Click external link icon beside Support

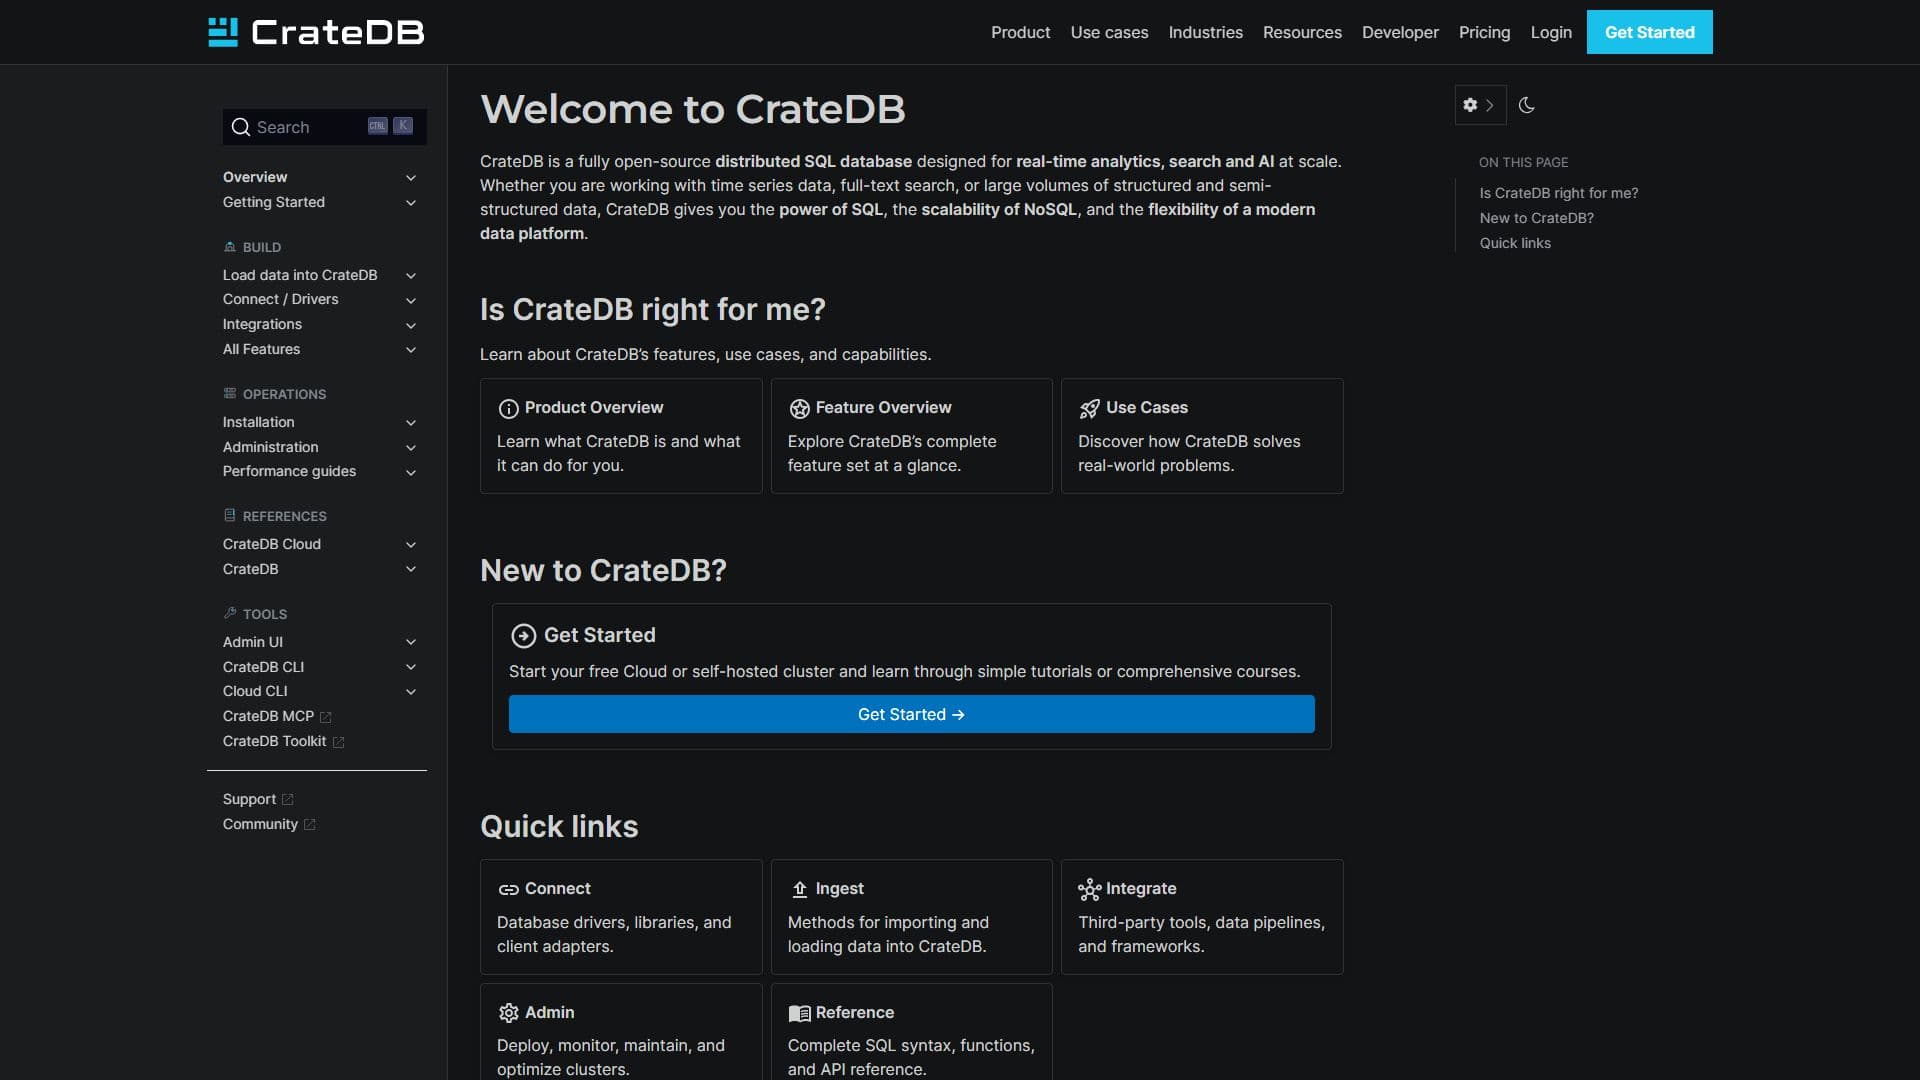point(288,799)
